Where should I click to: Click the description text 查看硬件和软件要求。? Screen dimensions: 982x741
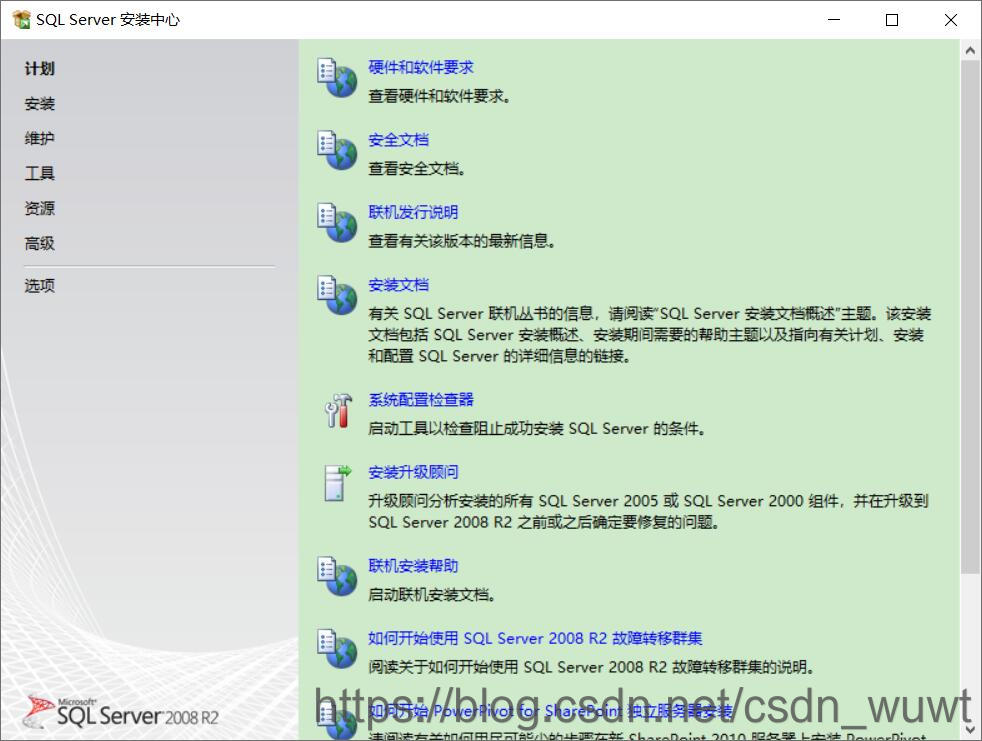pos(439,96)
